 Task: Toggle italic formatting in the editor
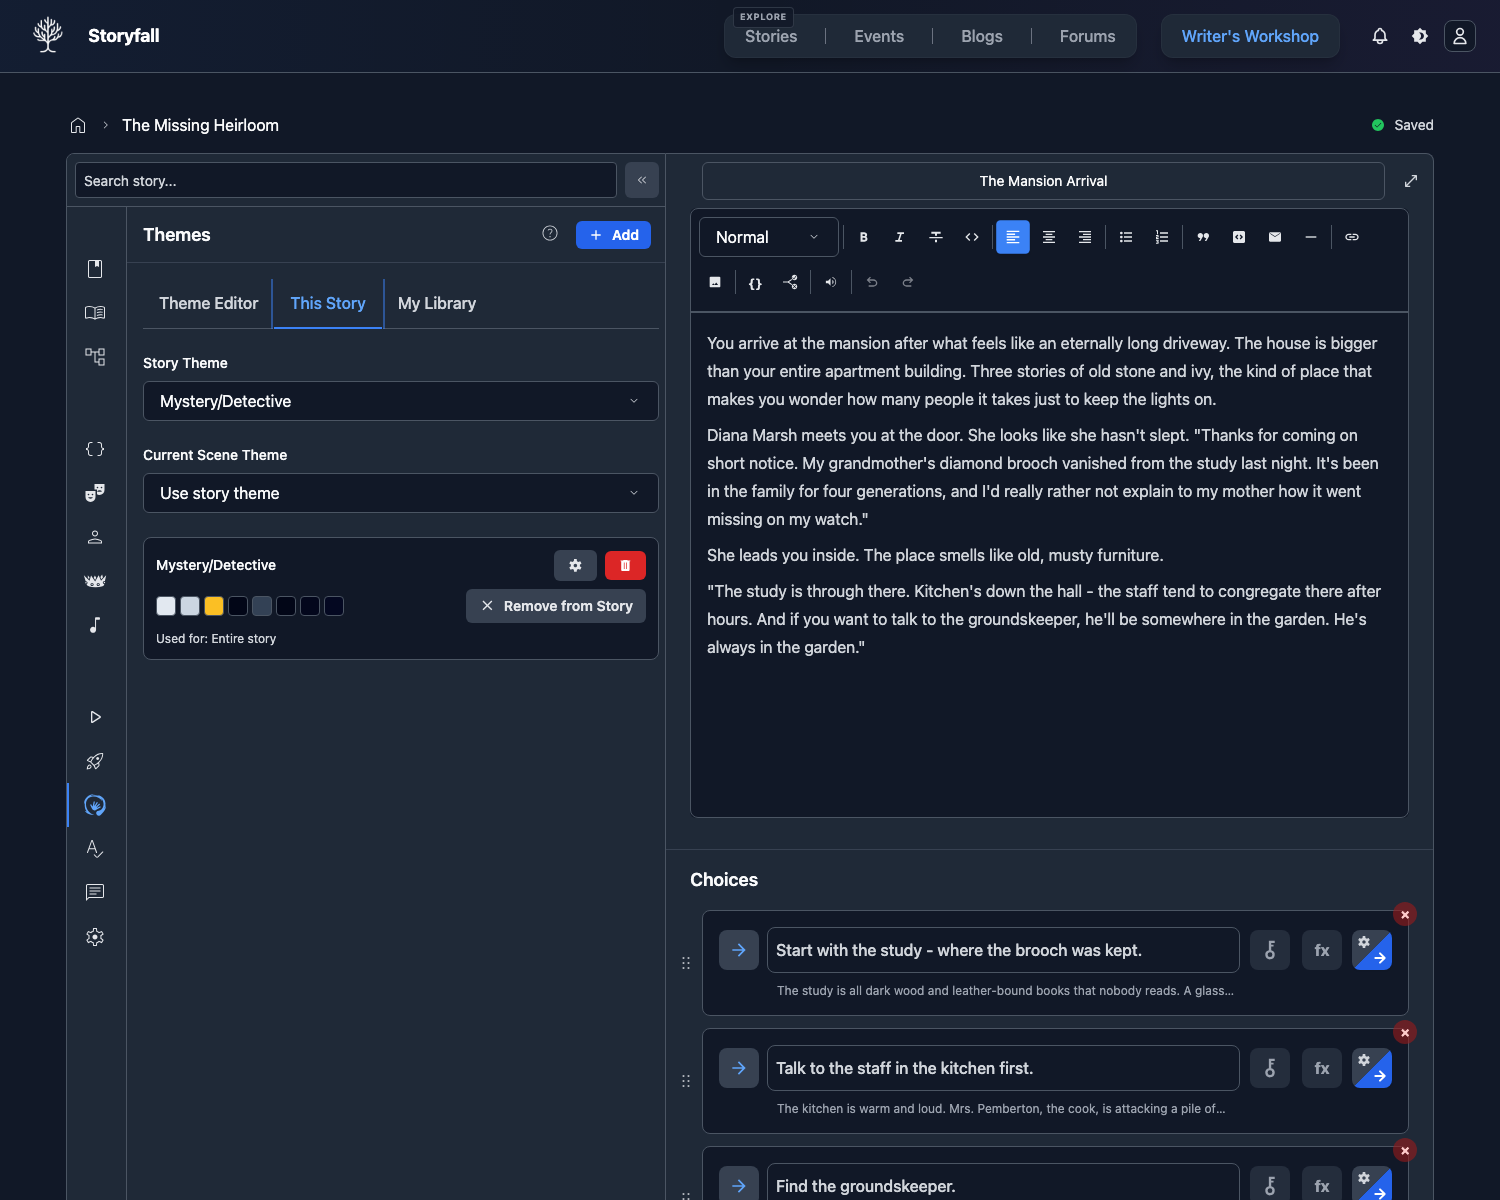pos(899,237)
